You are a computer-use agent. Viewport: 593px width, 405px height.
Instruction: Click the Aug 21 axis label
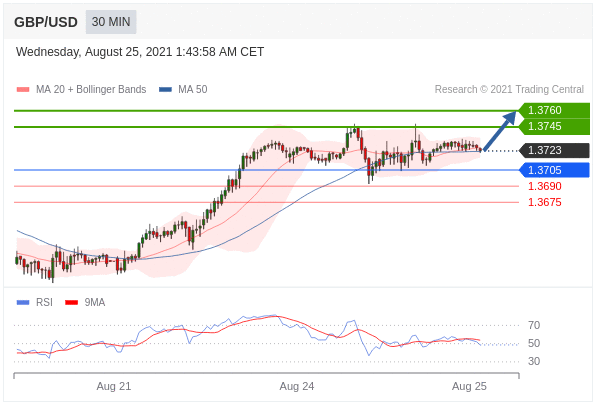tap(114, 386)
